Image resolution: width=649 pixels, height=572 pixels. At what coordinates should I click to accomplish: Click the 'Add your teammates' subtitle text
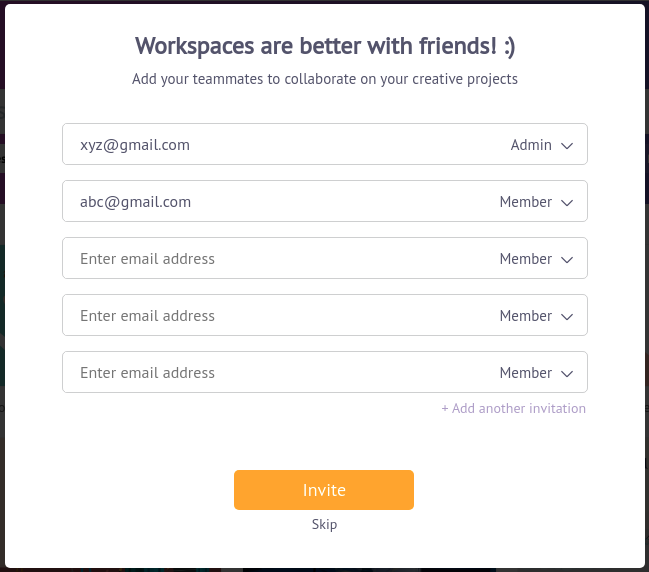click(x=325, y=79)
